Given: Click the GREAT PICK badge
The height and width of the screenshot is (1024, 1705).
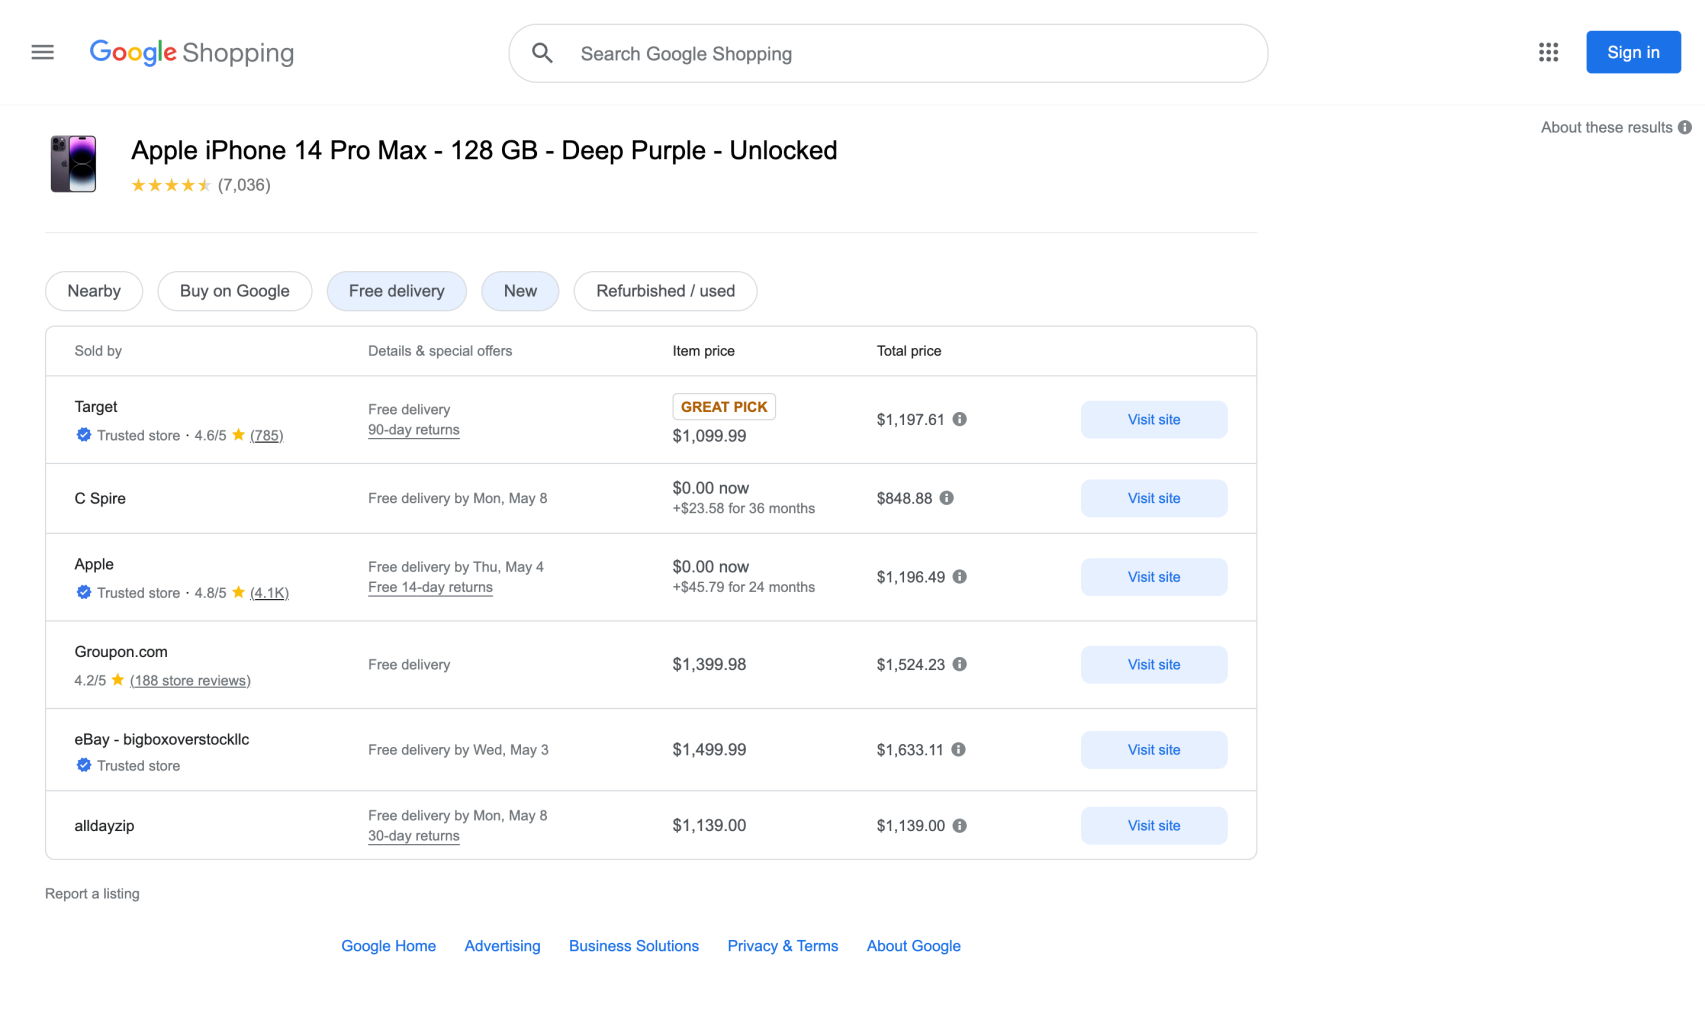Looking at the screenshot, I should point(724,407).
